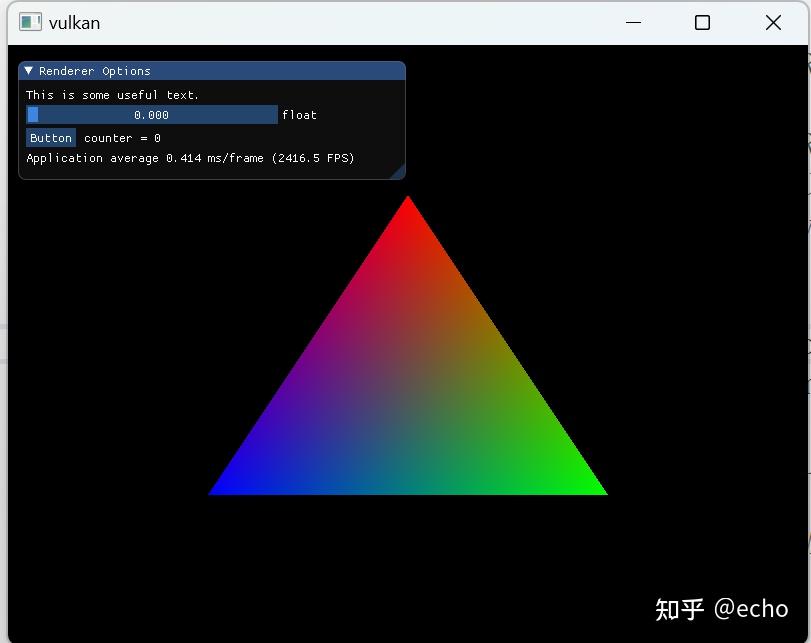Click the 知乎 @echo watermark

click(723, 607)
